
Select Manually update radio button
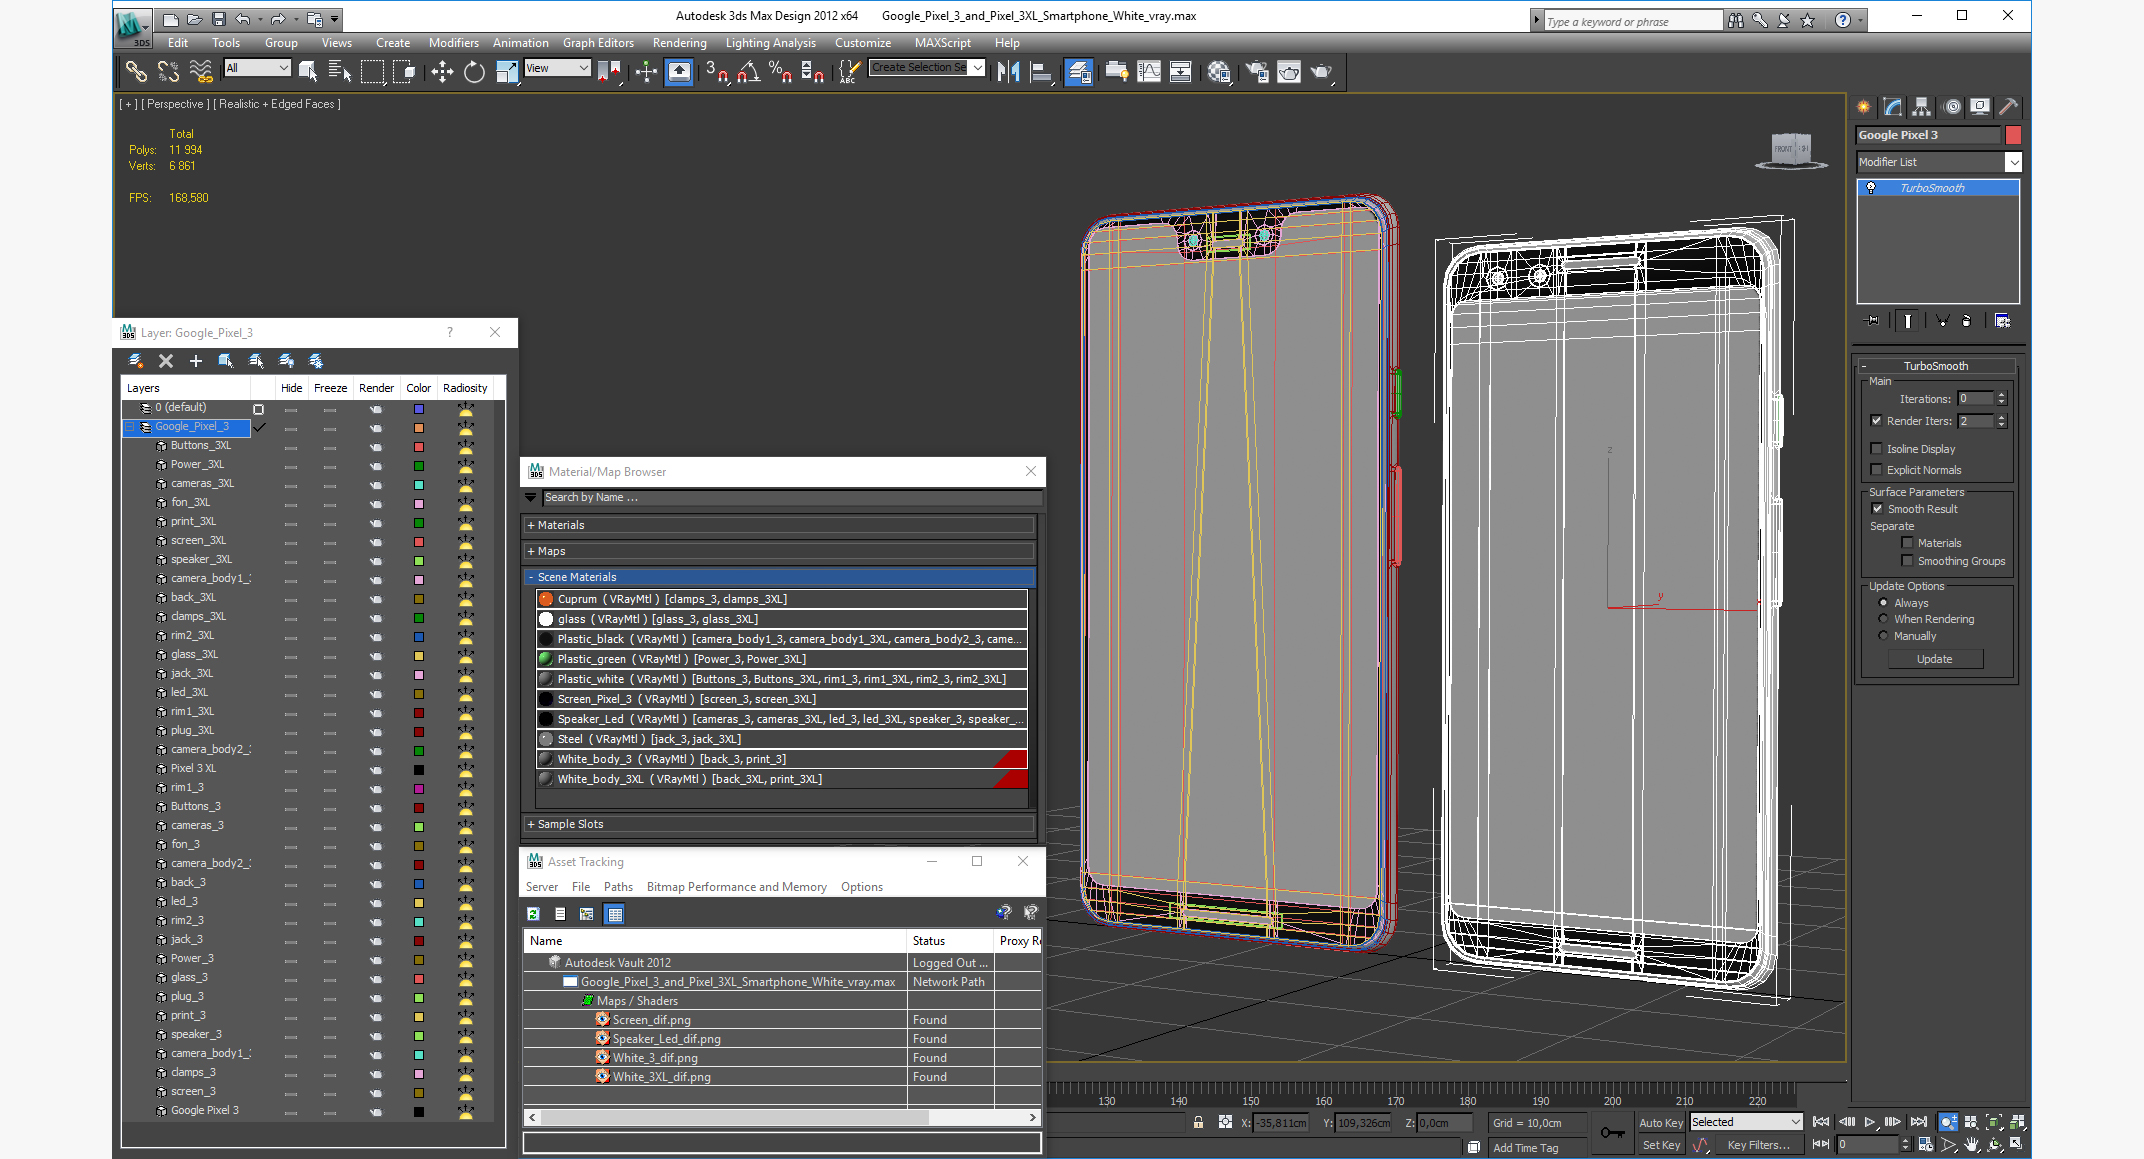point(1883,636)
